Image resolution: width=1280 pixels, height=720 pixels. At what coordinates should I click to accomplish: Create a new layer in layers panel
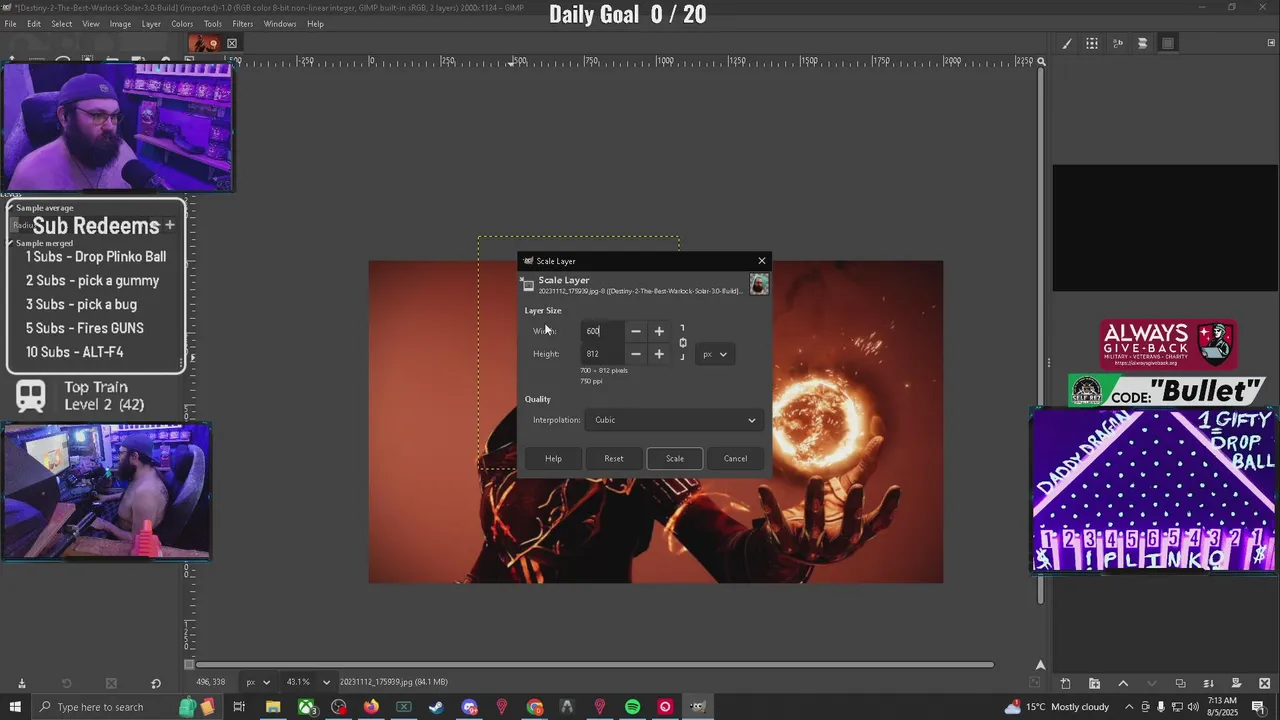point(1065,684)
